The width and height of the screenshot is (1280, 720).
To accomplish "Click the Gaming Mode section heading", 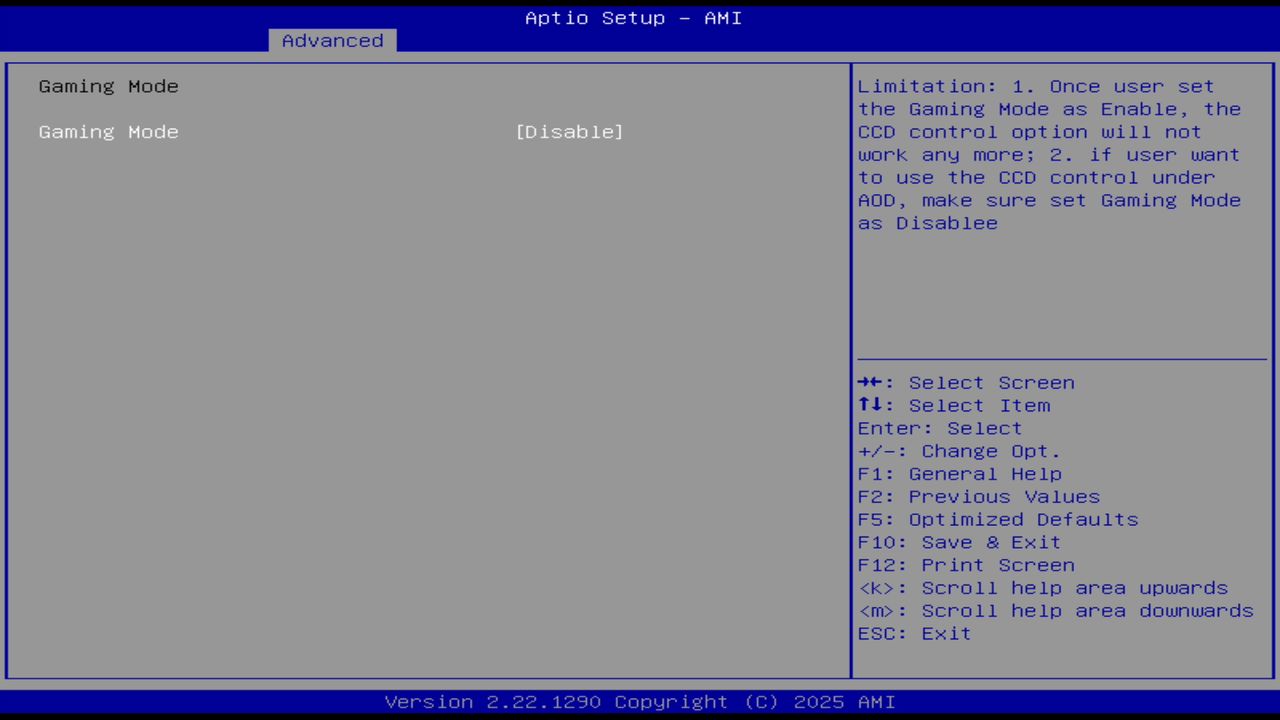I will (109, 86).
